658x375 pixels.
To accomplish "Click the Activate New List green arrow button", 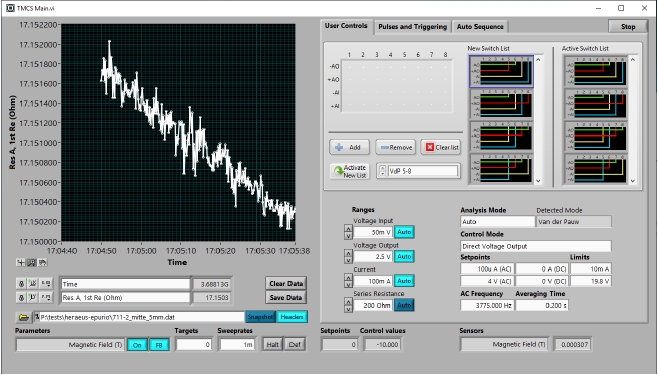I will click(349, 171).
